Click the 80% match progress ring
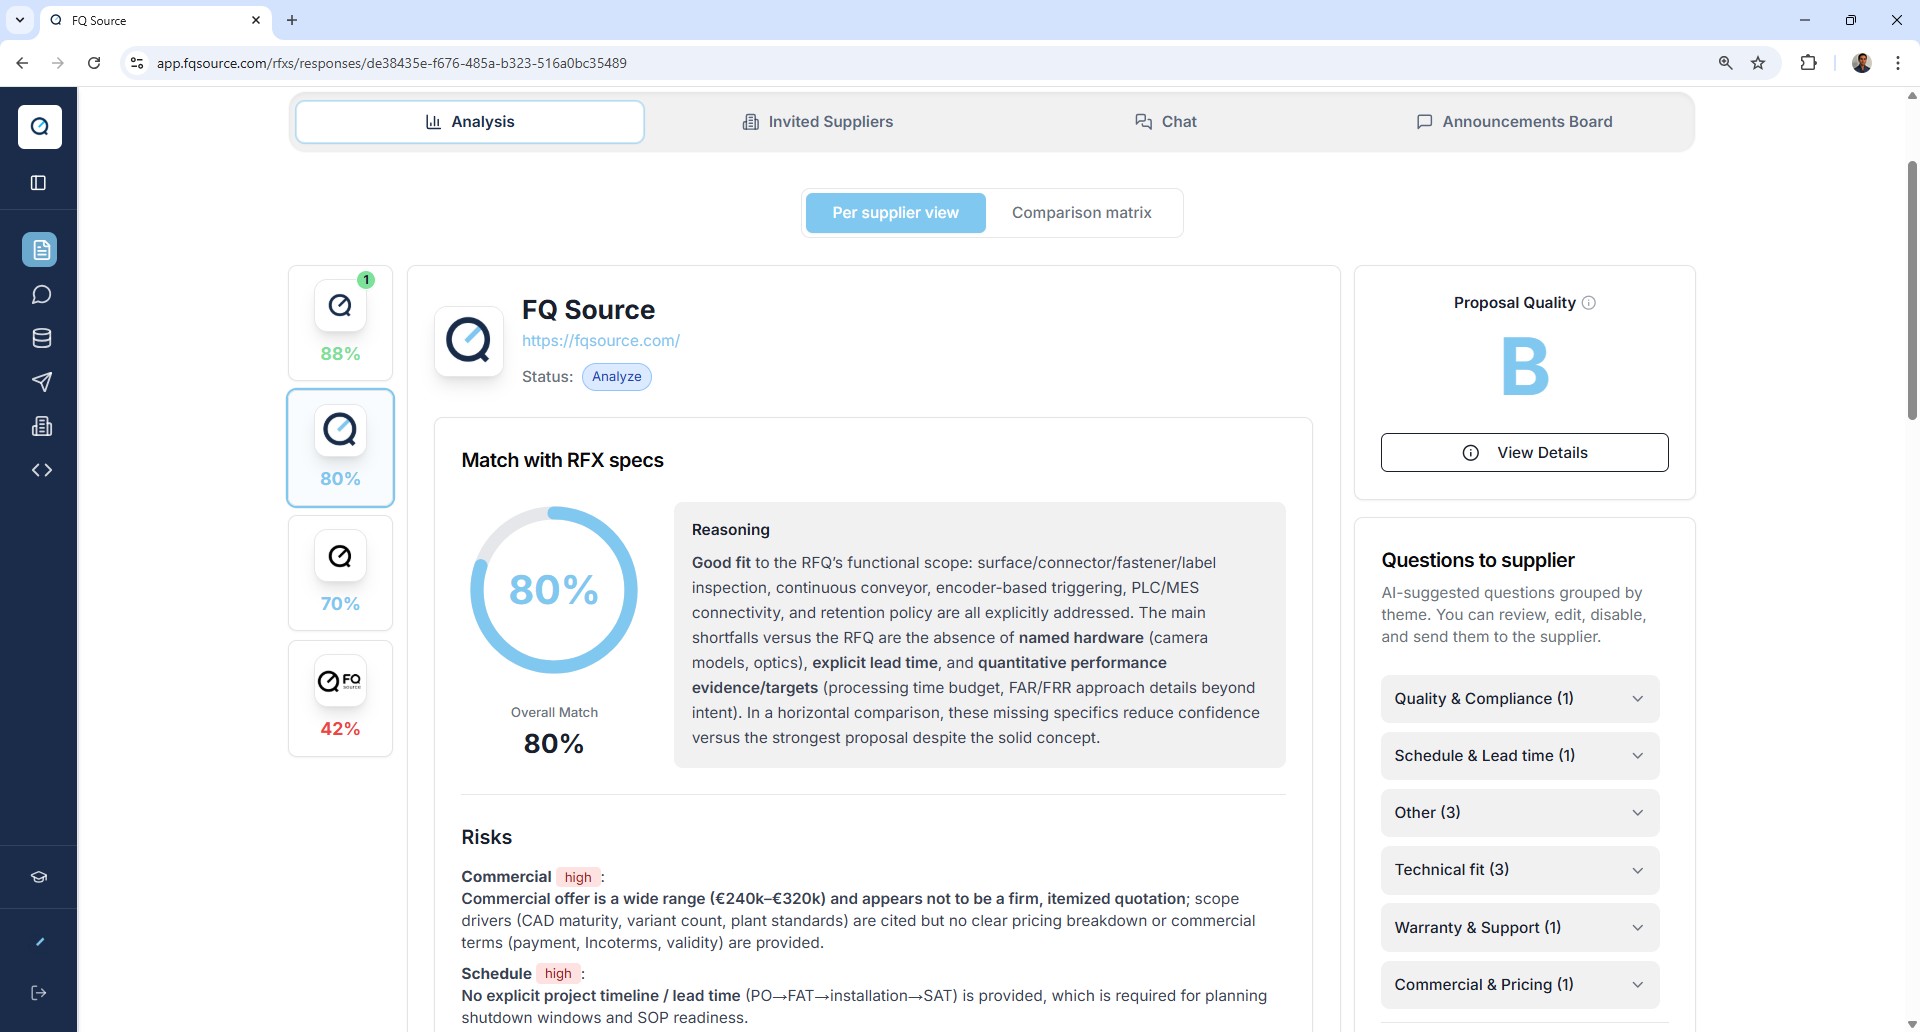This screenshot has width=1920, height=1032. pyautogui.click(x=554, y=590)
